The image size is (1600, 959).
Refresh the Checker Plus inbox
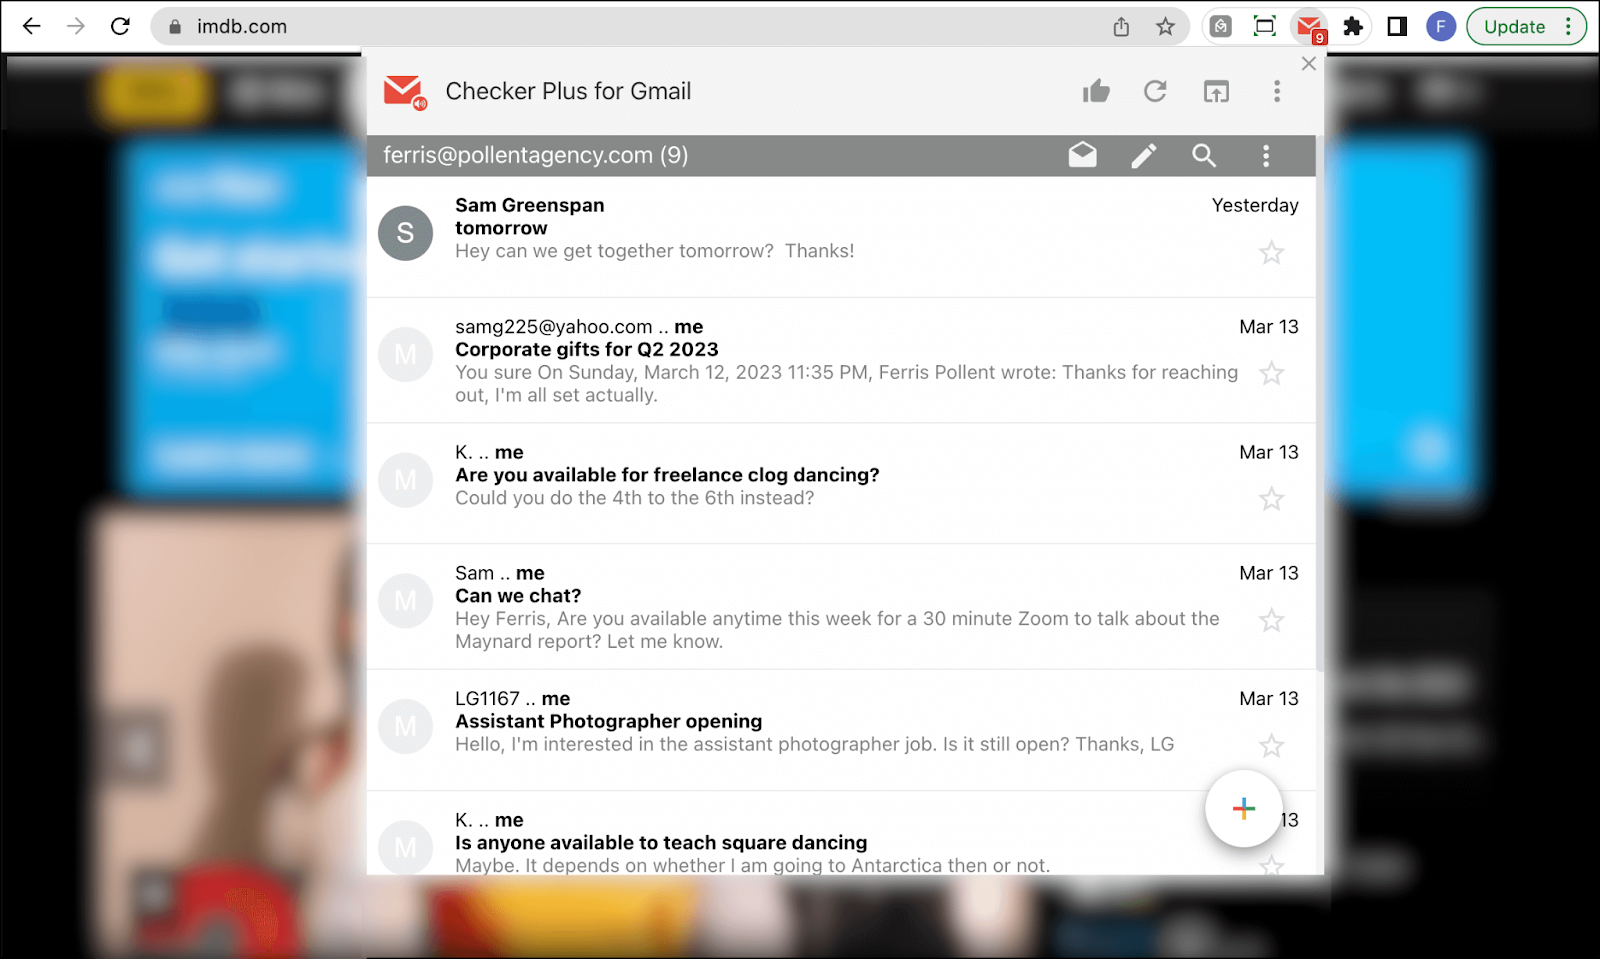click(x=1155, y=92)
